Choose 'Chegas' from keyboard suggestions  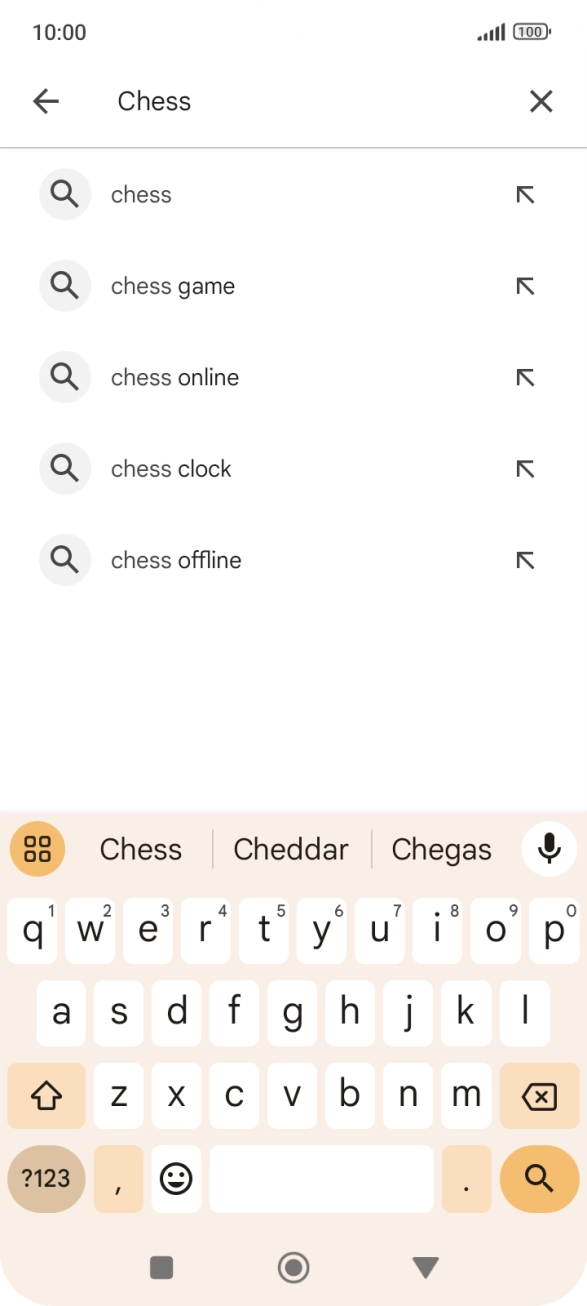click(x=442, y=848)
